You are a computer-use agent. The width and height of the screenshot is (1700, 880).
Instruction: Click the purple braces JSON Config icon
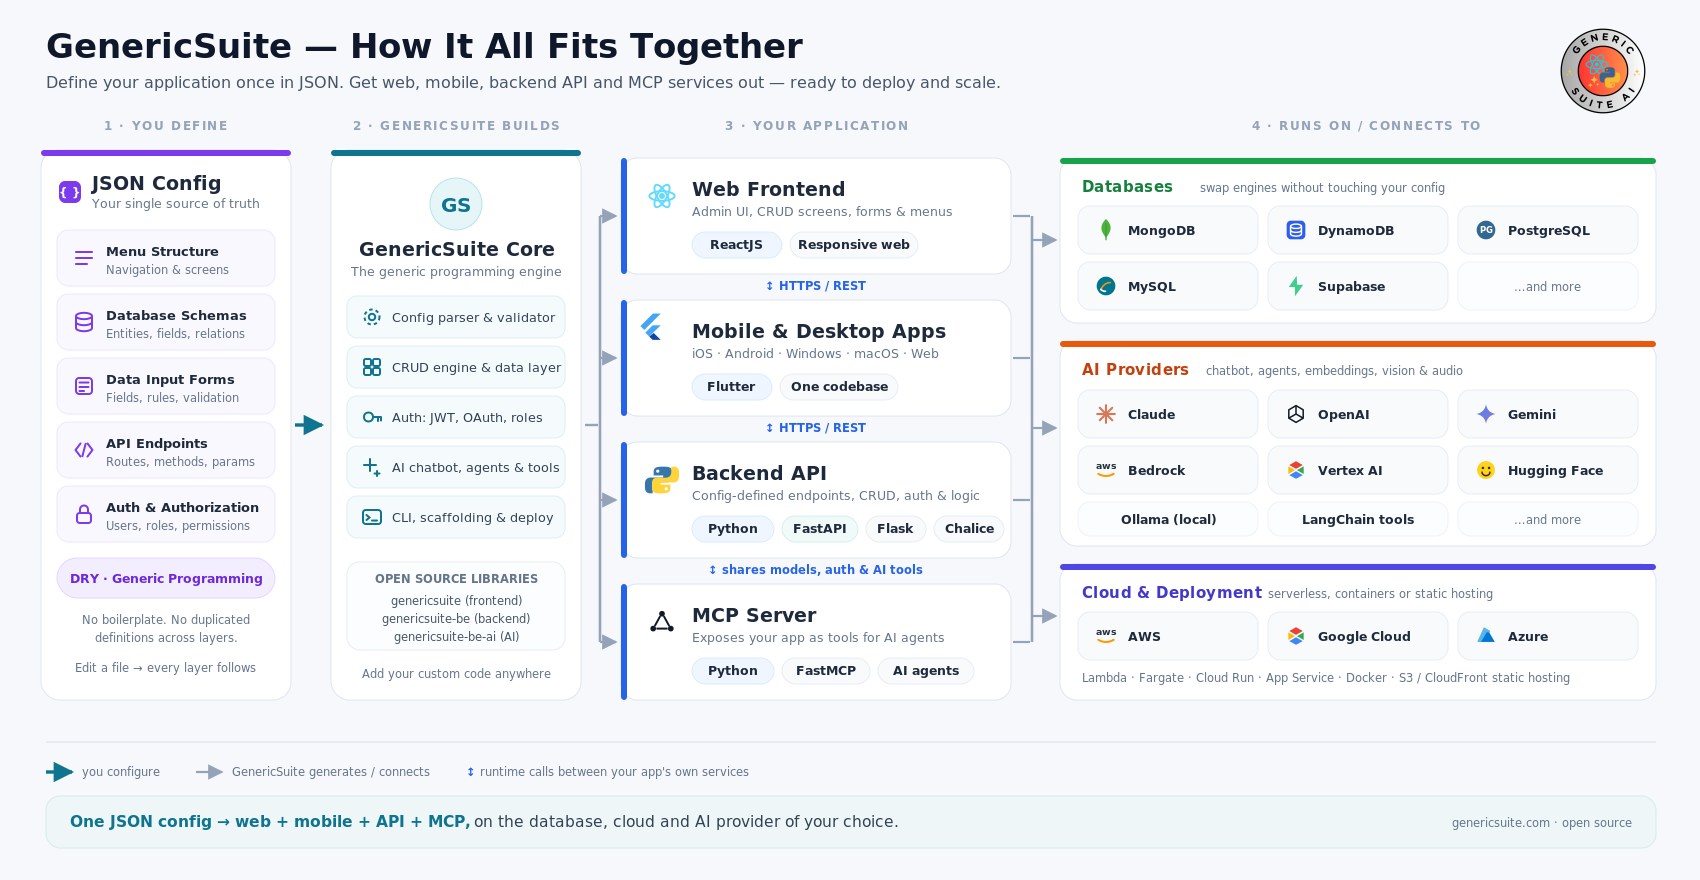click(x=70, y=192)
